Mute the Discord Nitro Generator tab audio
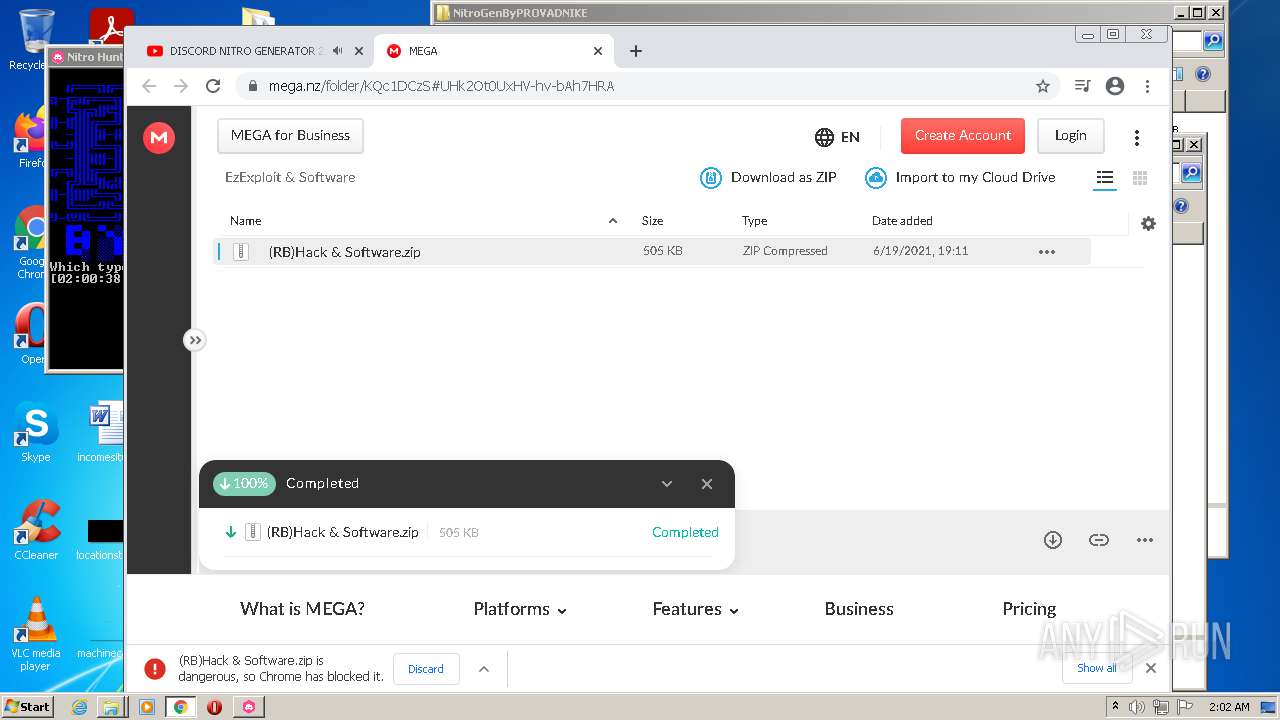 [338, 51]
